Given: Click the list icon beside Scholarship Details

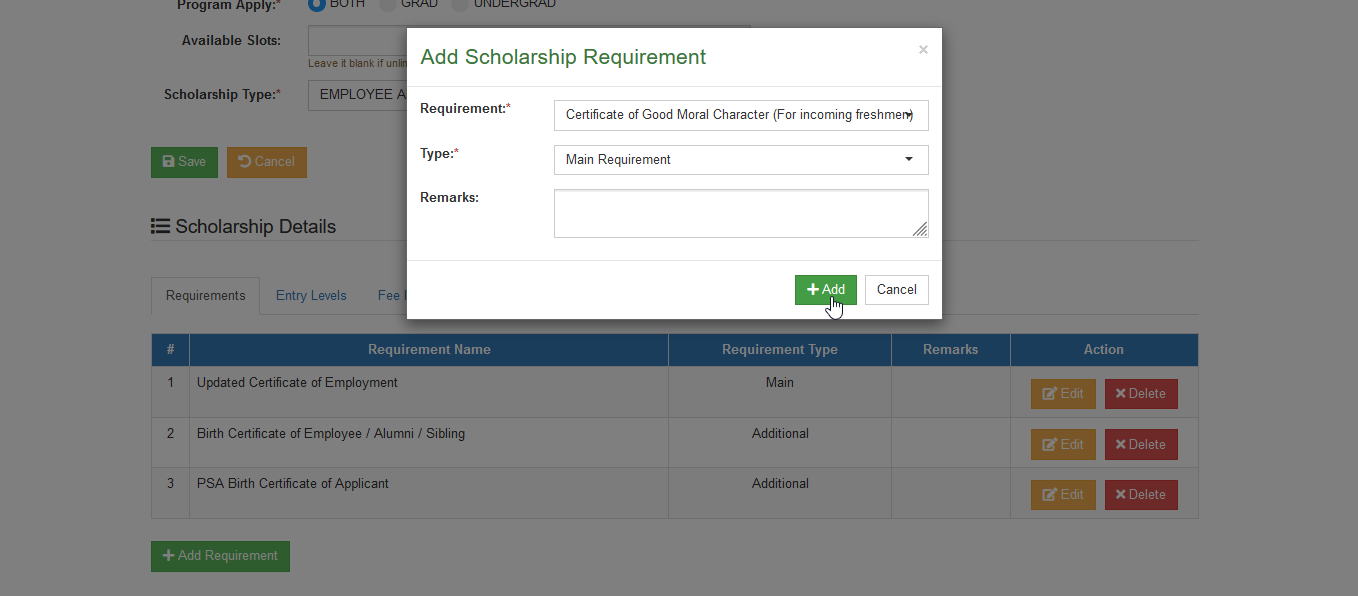Looking at the screenshot, I should [160, 227].
